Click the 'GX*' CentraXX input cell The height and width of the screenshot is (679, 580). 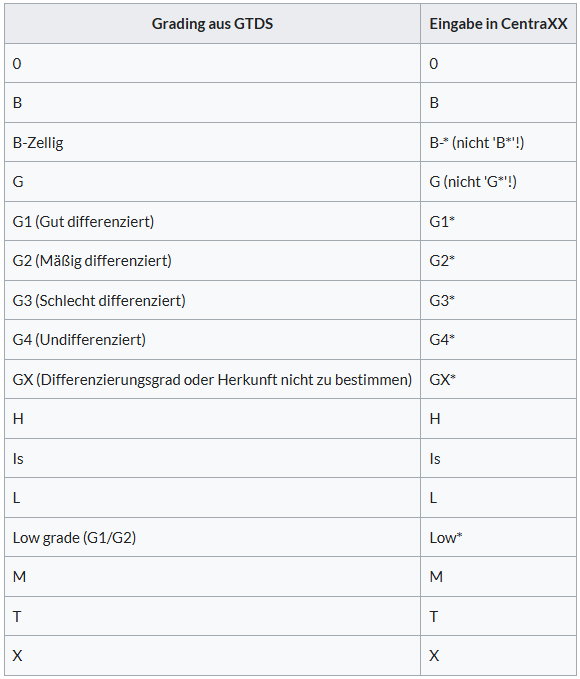(498, 379)
